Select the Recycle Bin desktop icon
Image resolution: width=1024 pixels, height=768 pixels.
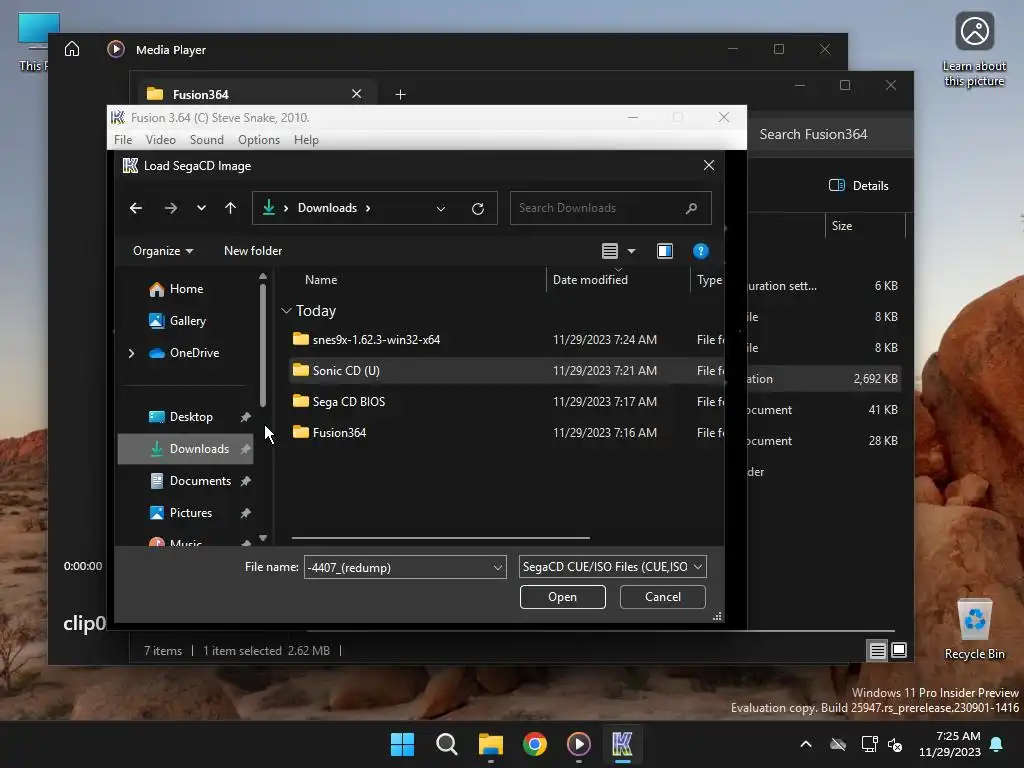click(974, 628)
